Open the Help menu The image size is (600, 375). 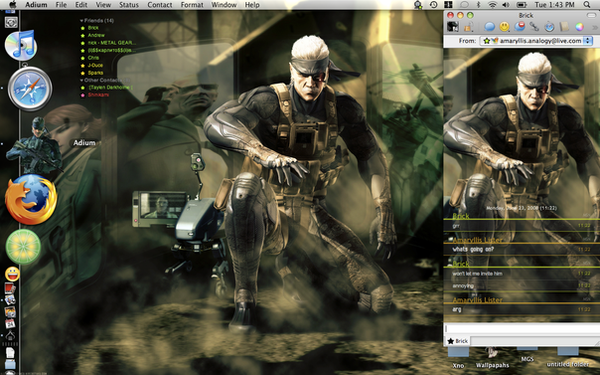(x=252, y=5)
